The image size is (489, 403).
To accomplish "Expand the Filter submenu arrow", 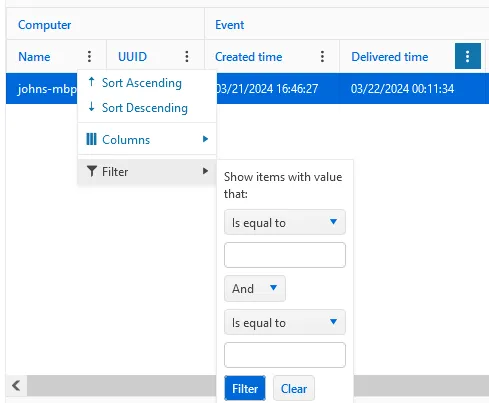I will [205, 171].
